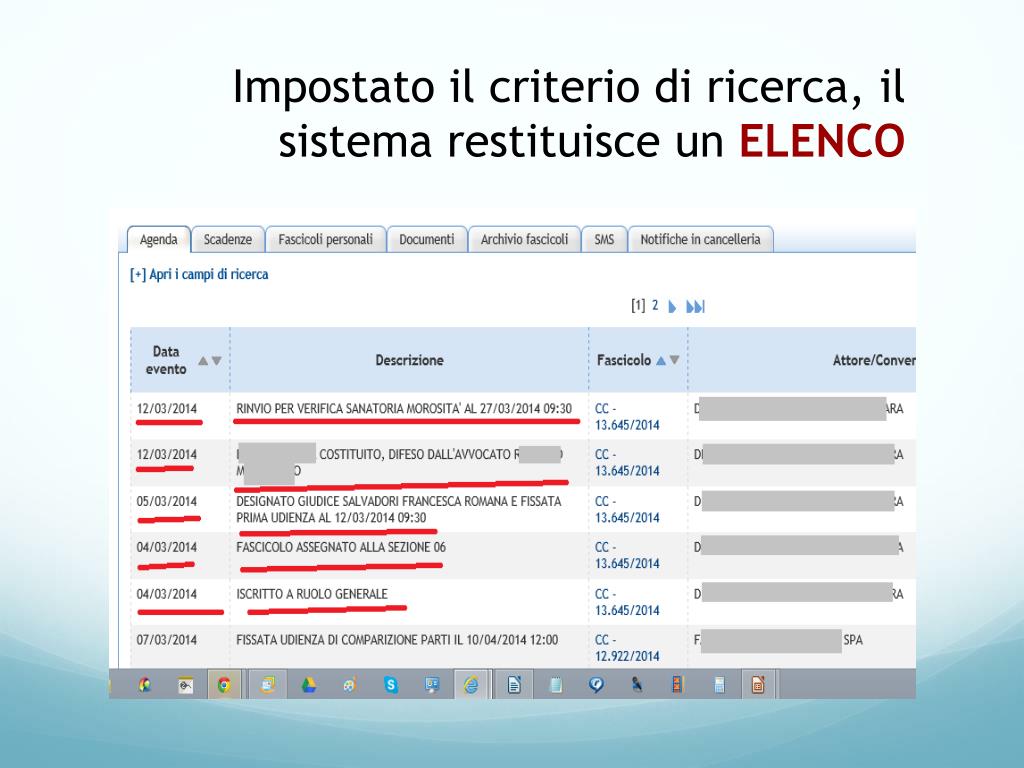Open fascicolo link in COSTITUITO, DIFESO row
The image size is (1024, 768).
tap(627, 462)
